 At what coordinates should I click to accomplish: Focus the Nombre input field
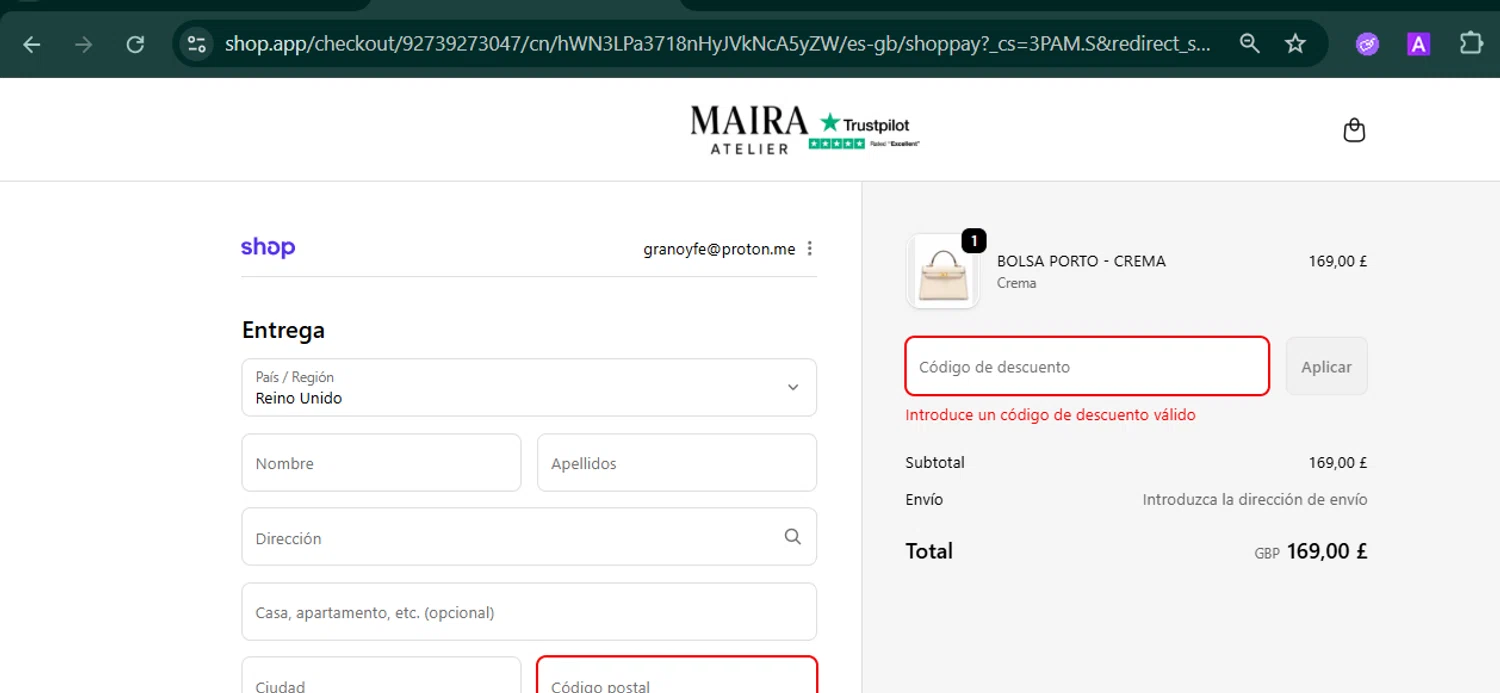[381, 463]
